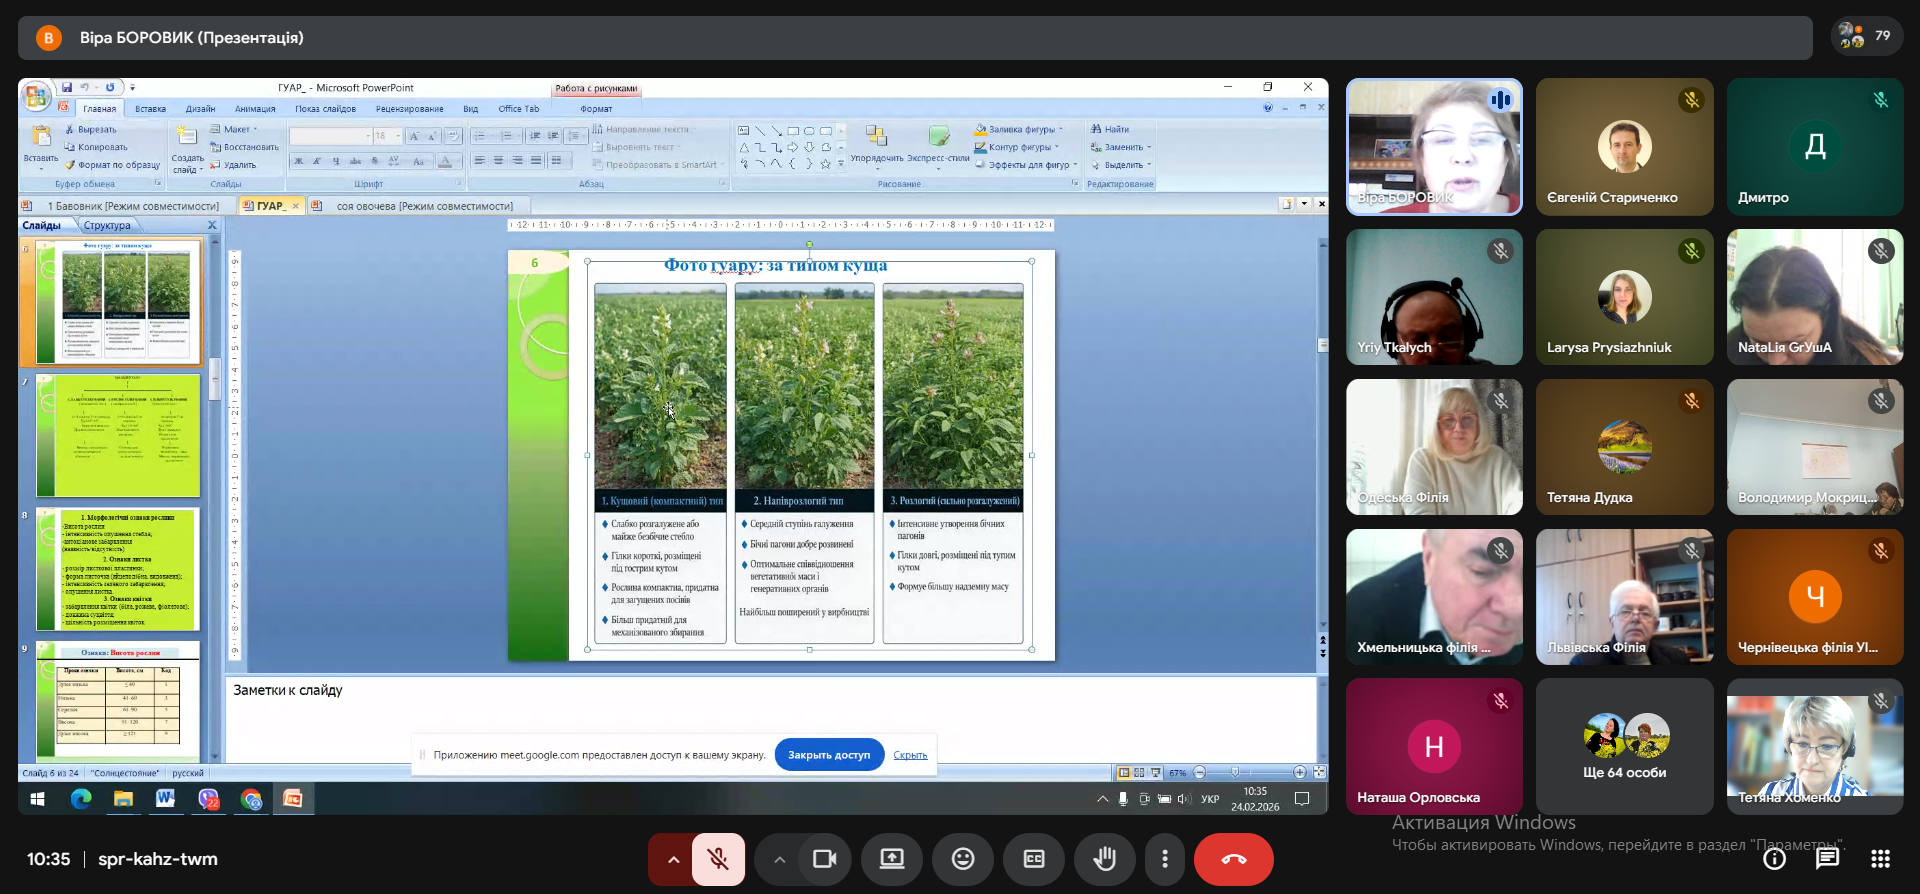Viewport: 1920px width, 894px height.
Task: Unmute the microphone
Action: pos(718,859)
